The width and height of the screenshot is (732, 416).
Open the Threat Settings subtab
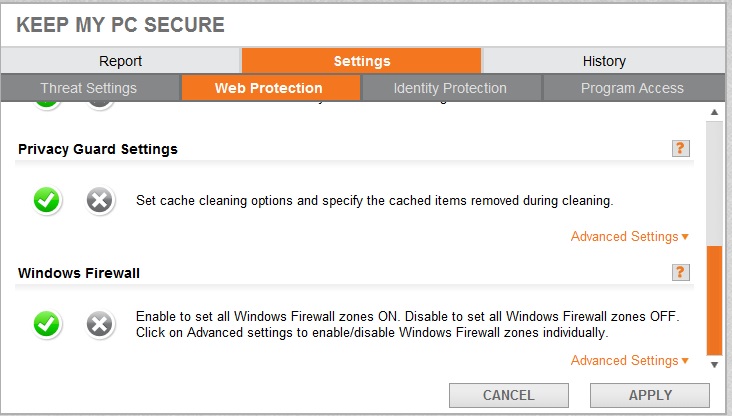point(89,88)
